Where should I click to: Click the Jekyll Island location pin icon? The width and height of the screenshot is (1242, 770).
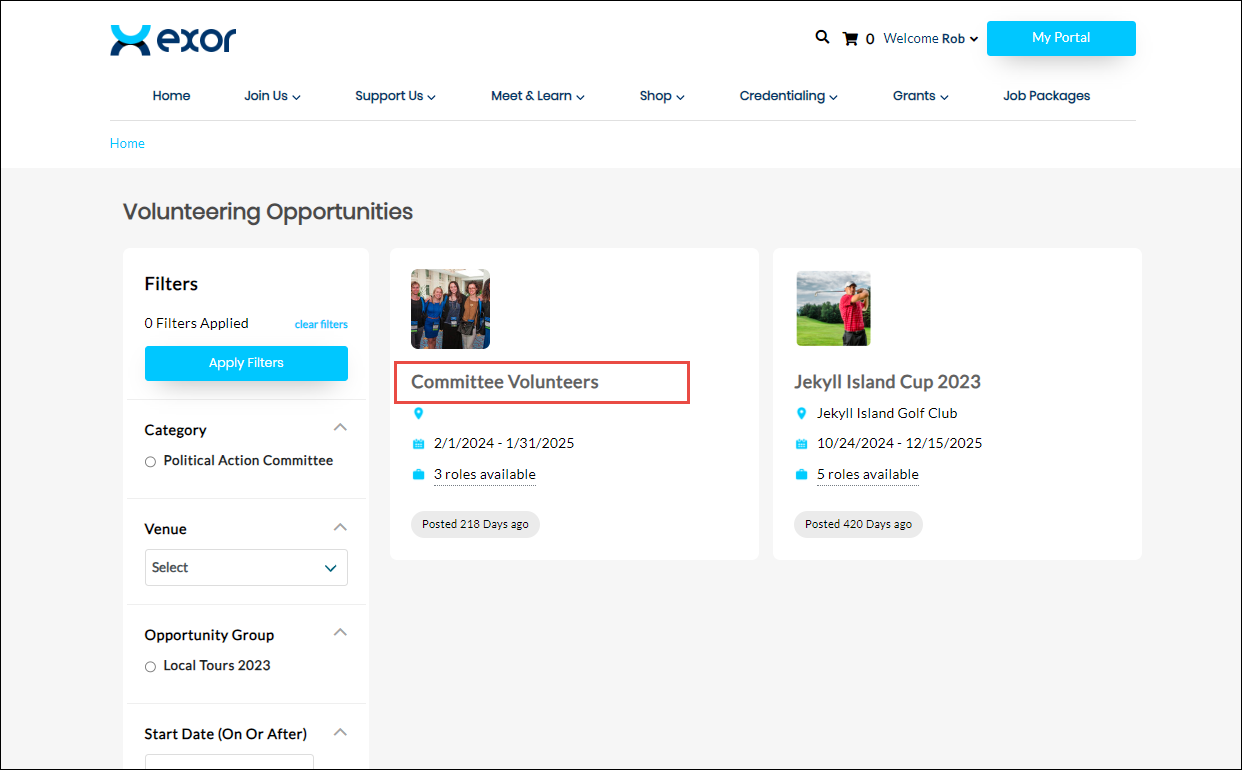[801, 413]
